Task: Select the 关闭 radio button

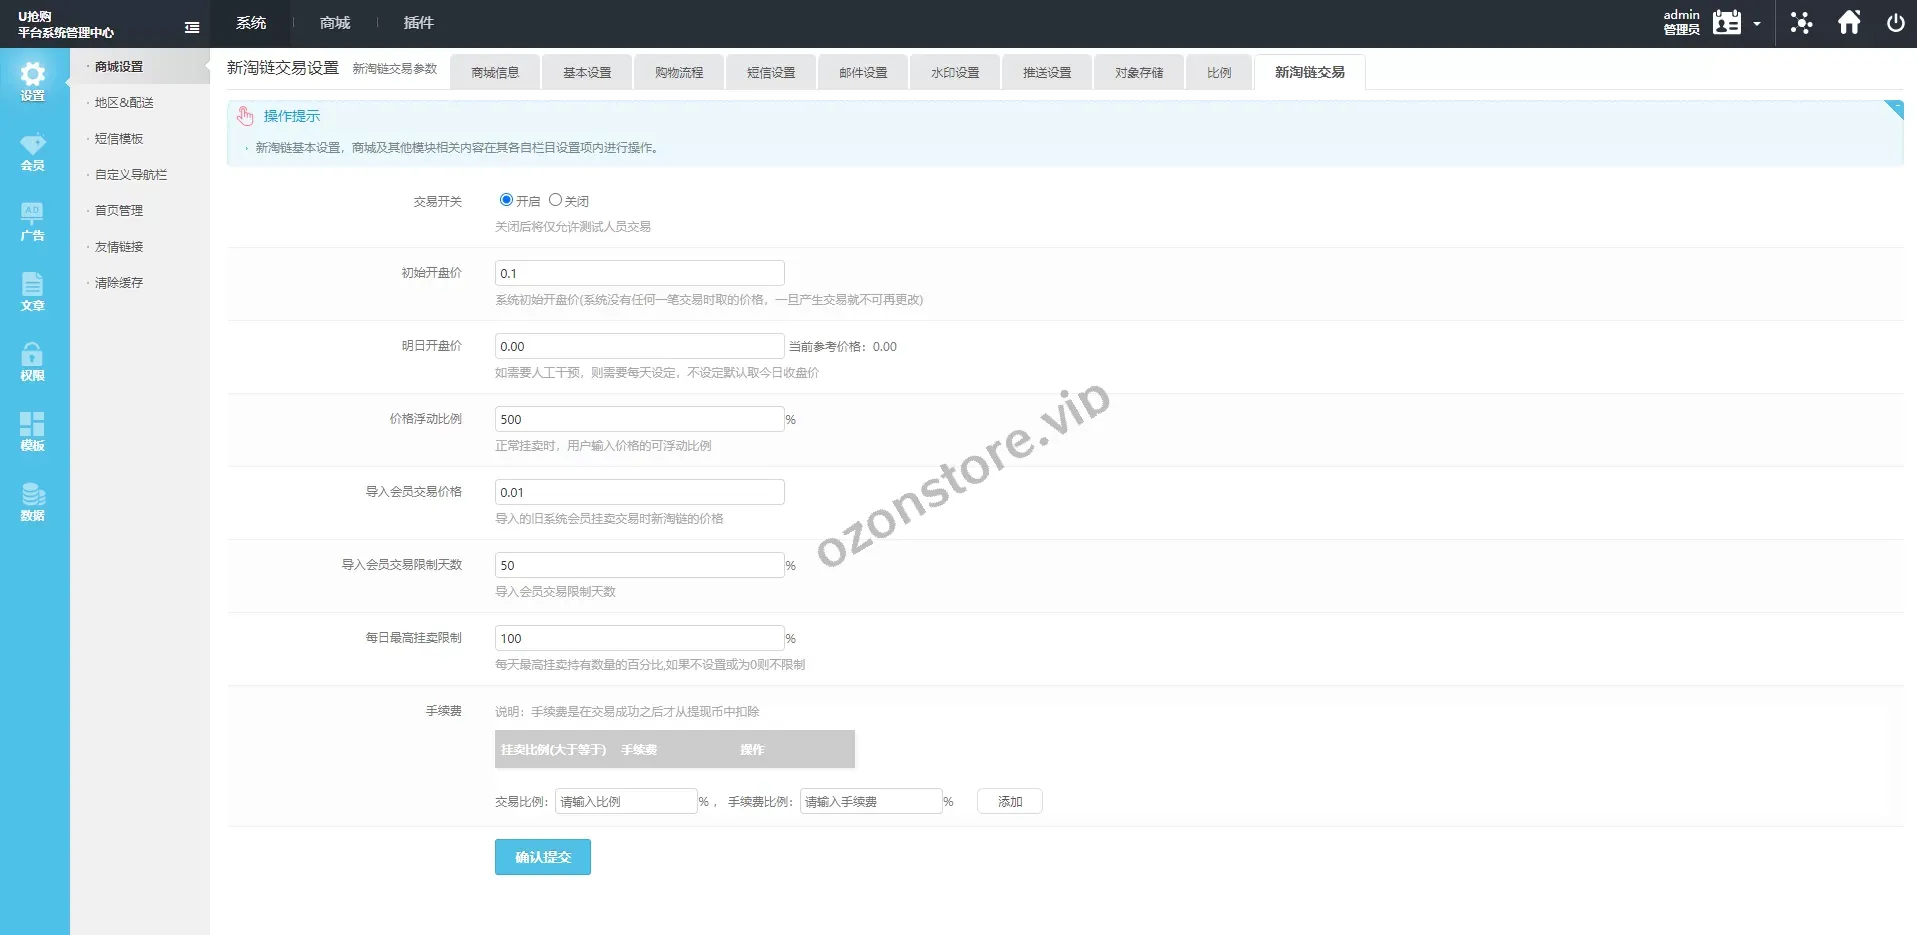Action: (555, 200)
